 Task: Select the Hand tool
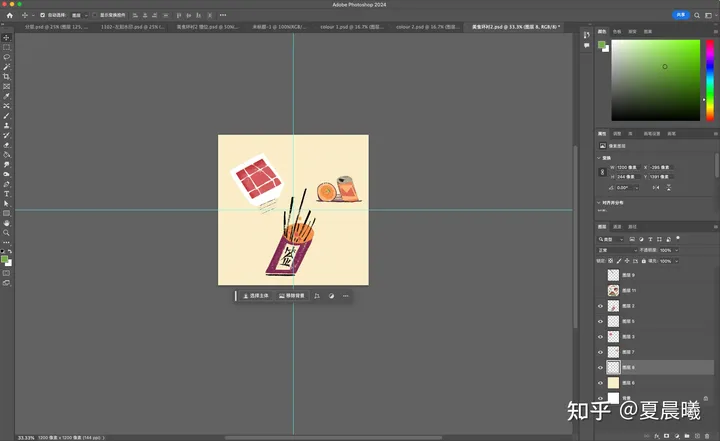pos(6,223)
